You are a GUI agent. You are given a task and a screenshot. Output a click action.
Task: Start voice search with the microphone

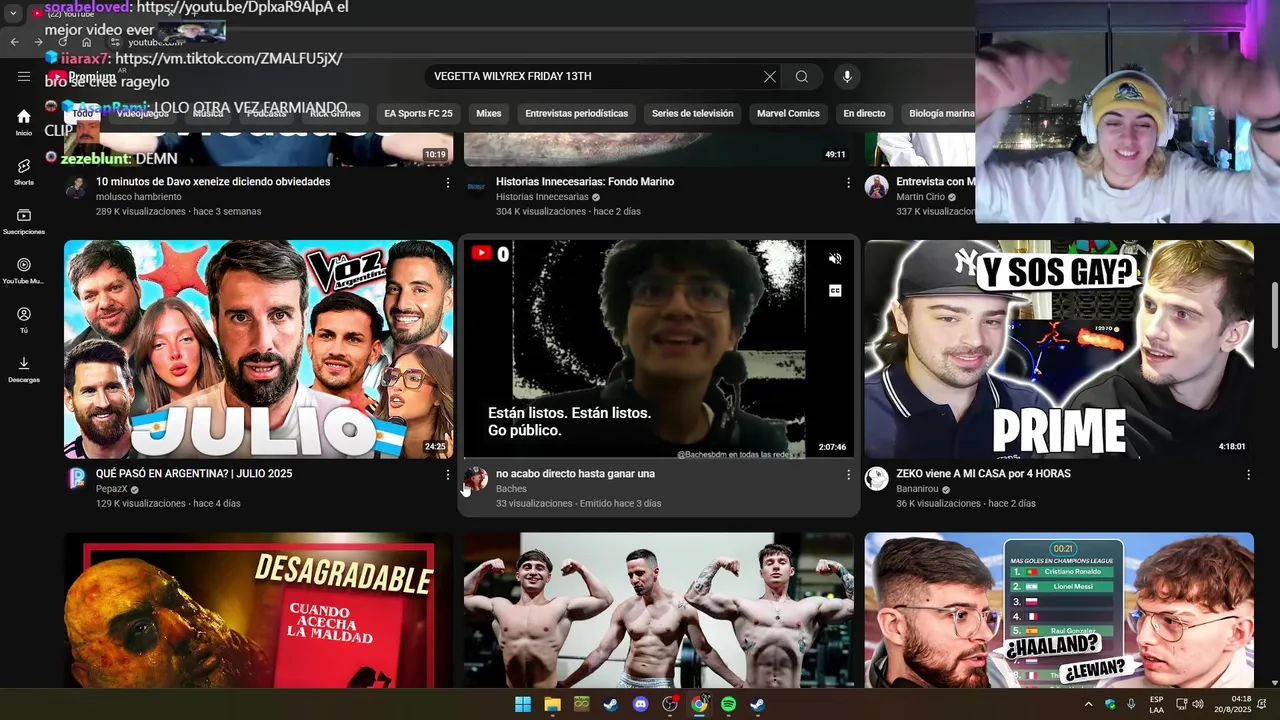click(x=847, y=77)
